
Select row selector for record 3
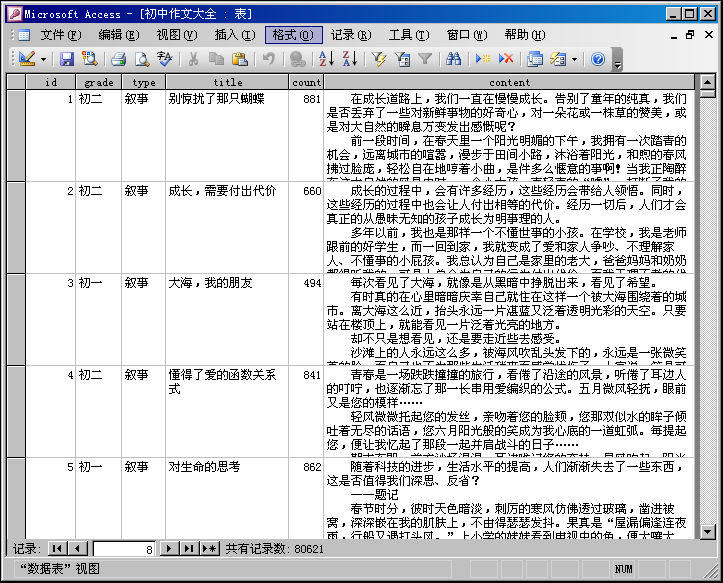[x=16, y=320]
